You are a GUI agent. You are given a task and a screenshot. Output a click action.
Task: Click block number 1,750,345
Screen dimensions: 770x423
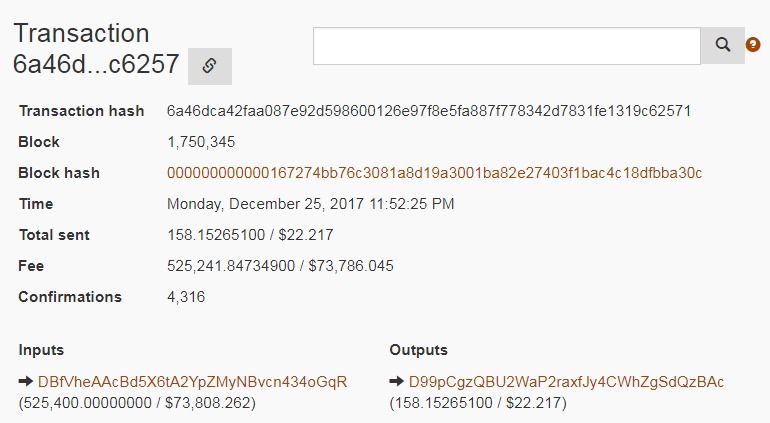point(201,142)
